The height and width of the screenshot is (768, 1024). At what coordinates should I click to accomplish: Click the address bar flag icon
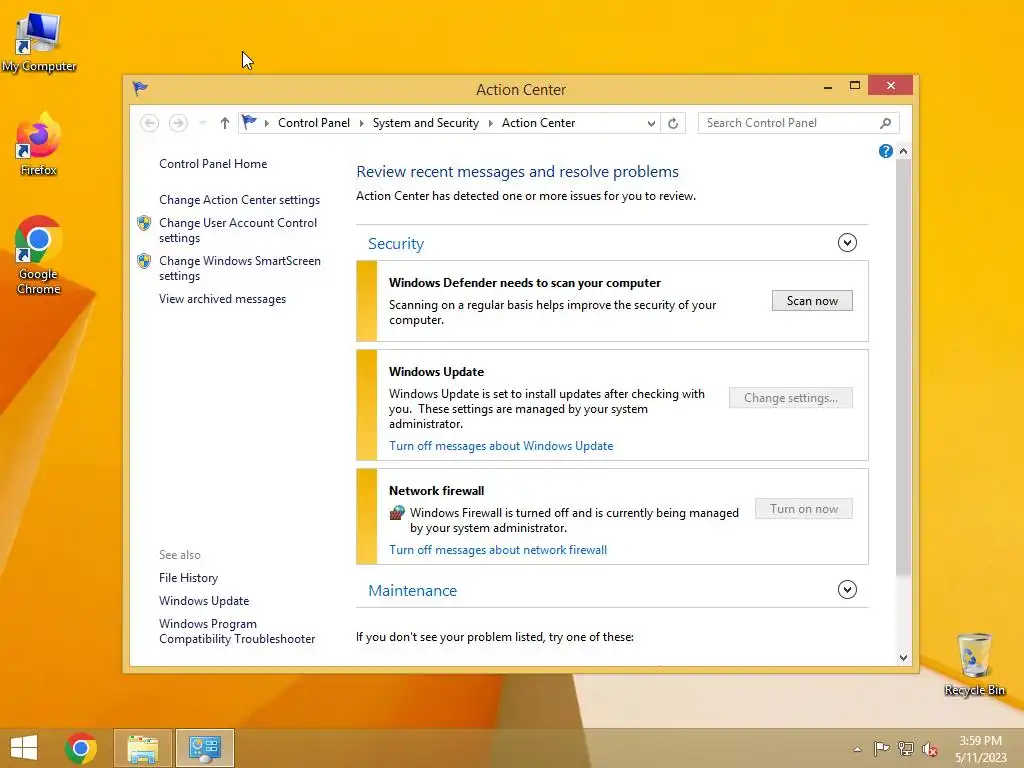[x=249, y=122]
